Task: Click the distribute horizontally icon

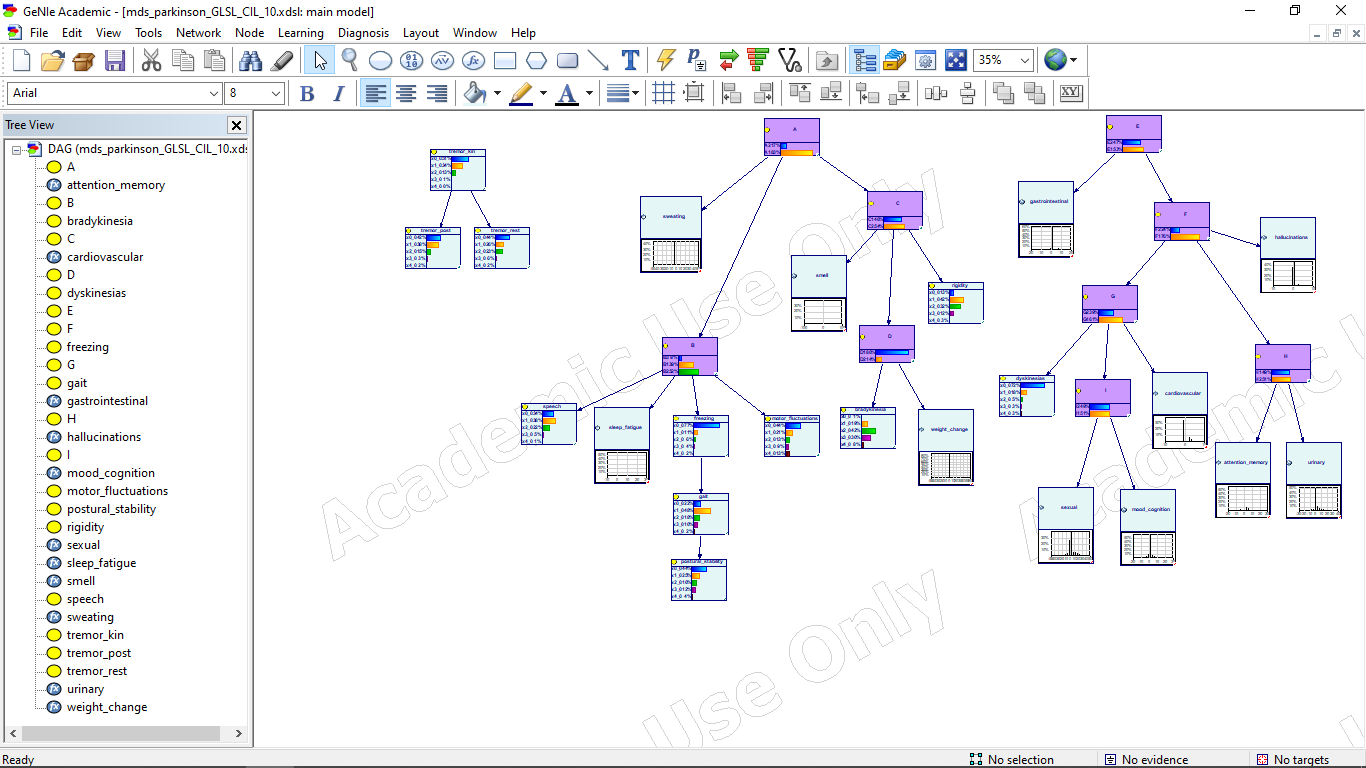Action: 936,93
